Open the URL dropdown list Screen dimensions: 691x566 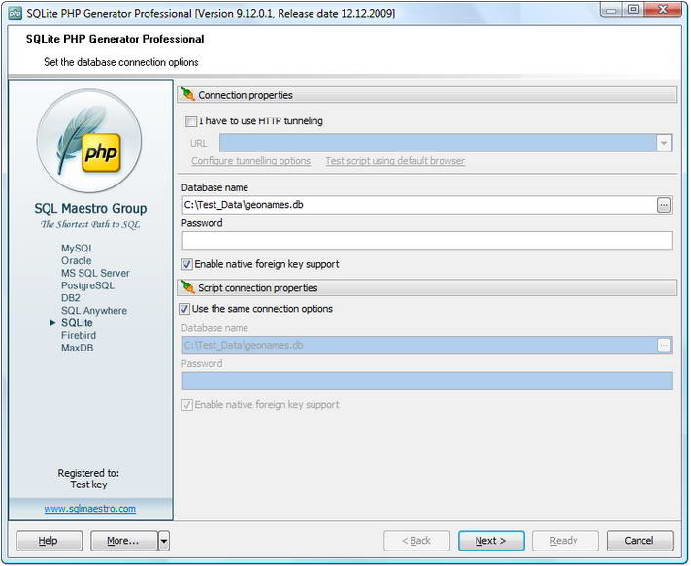point(664,143)
